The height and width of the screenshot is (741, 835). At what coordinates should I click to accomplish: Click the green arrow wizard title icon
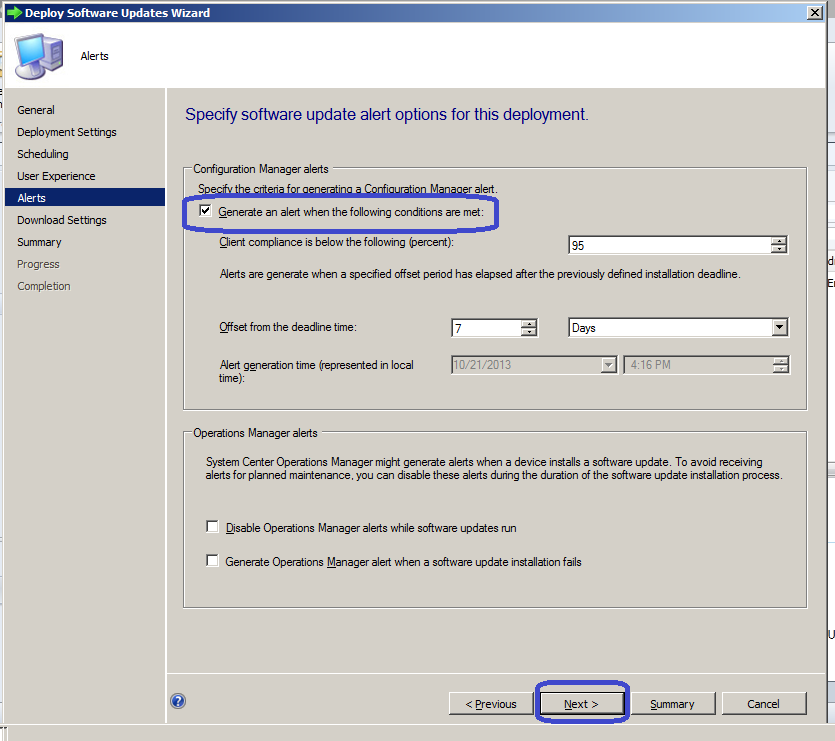14,12
